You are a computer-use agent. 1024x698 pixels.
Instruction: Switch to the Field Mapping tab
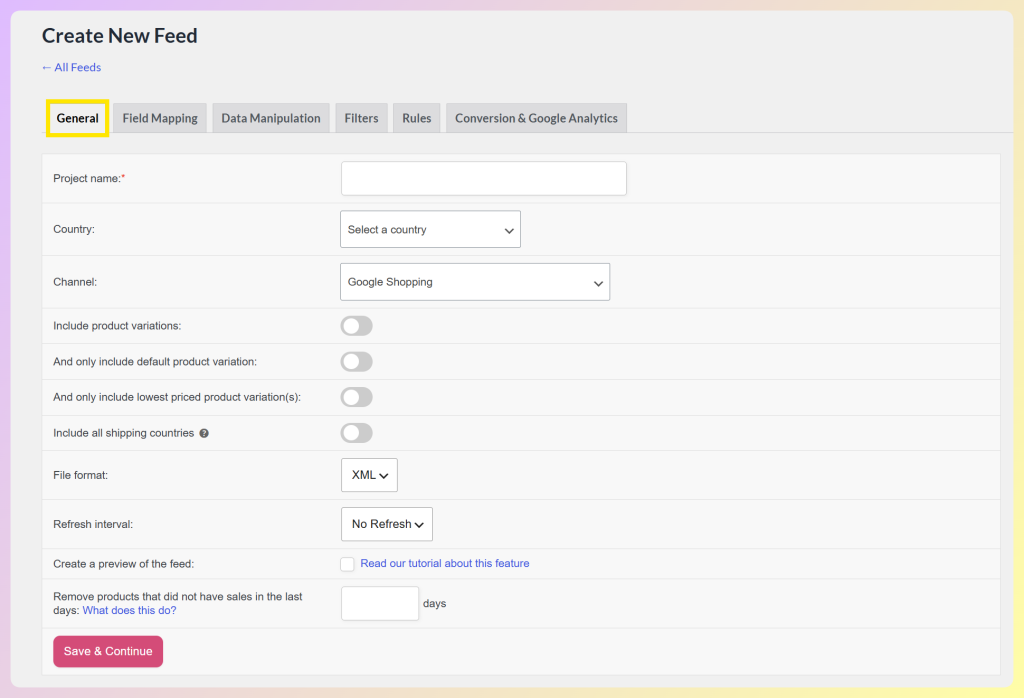click(160, 118)
